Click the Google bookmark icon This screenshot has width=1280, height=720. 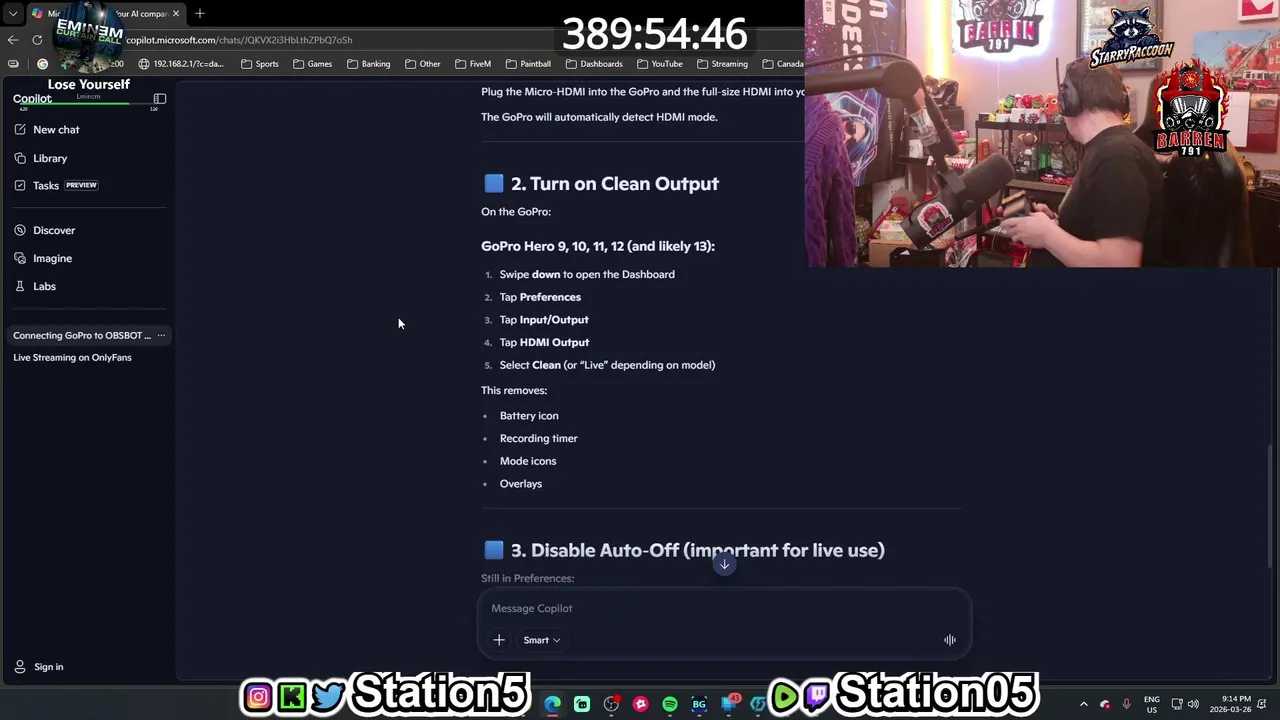coord(42,63)
